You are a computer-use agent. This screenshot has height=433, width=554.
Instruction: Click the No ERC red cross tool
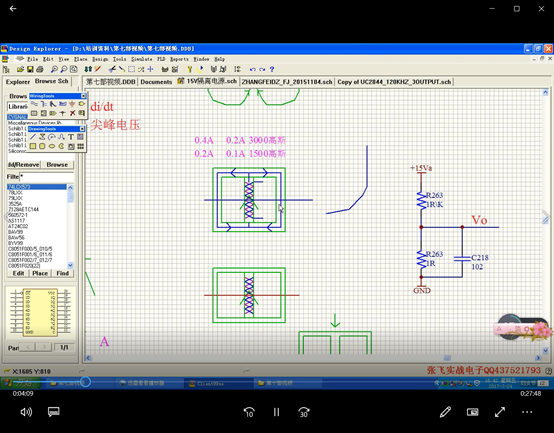click(x=72, y=113)
